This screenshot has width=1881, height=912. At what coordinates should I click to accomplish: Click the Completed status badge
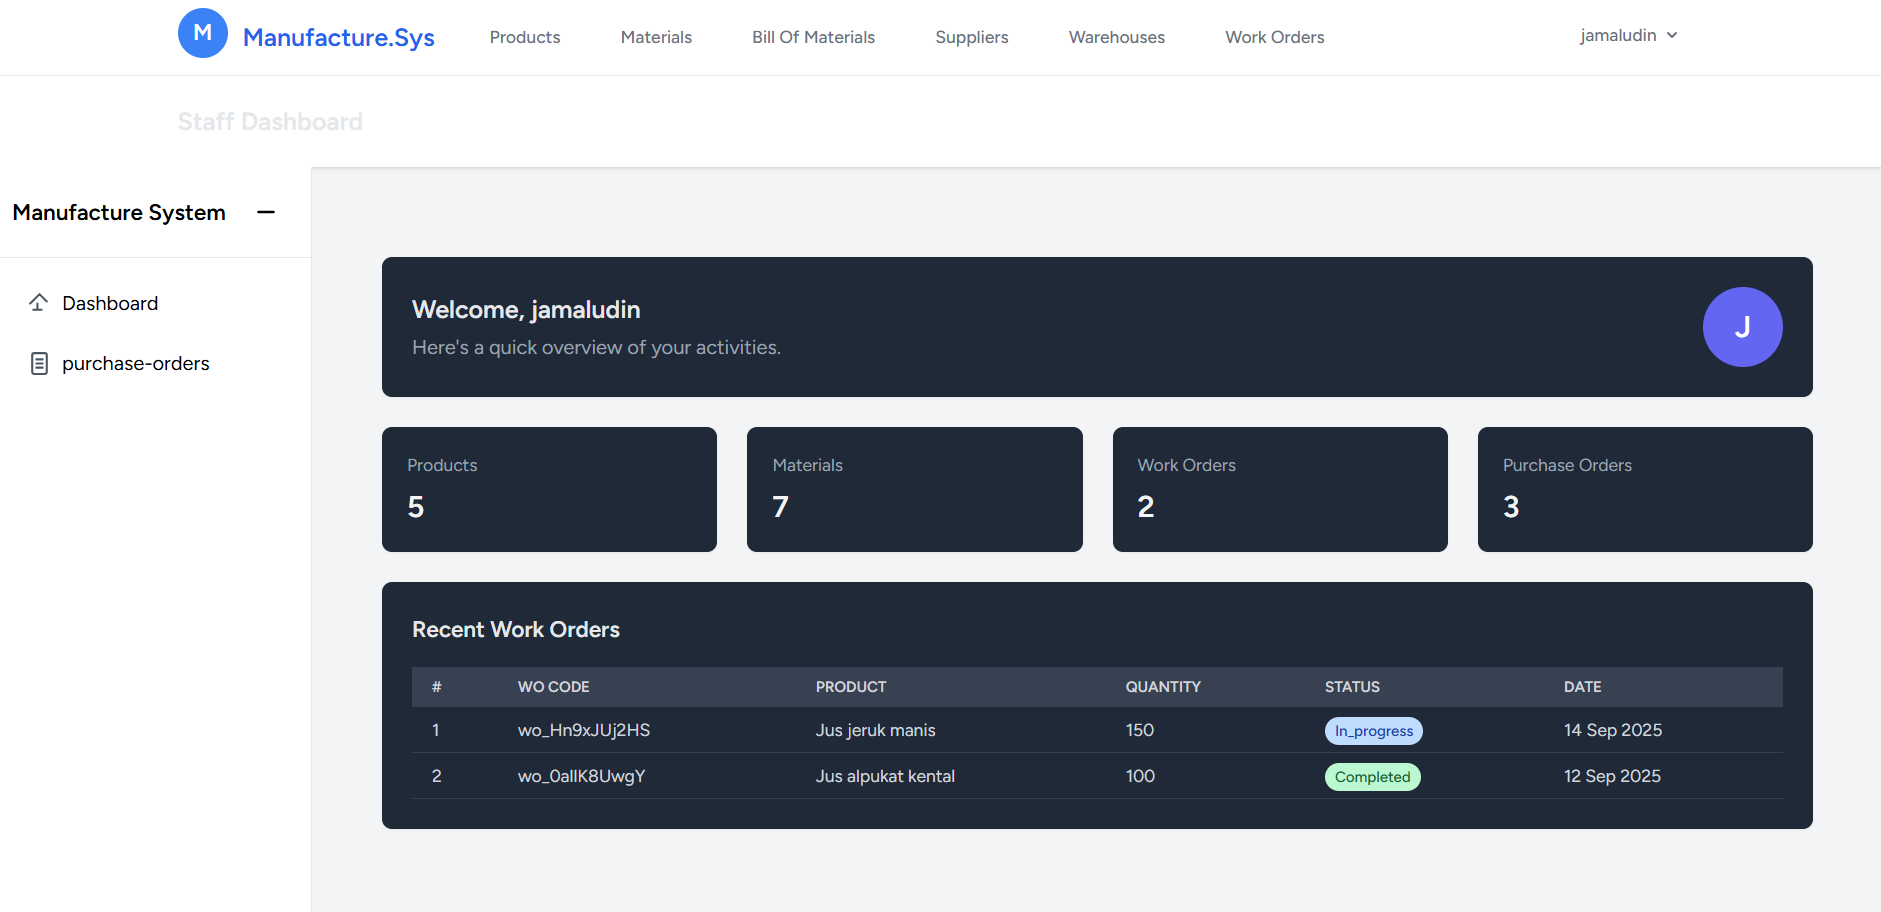(1372, 777)
